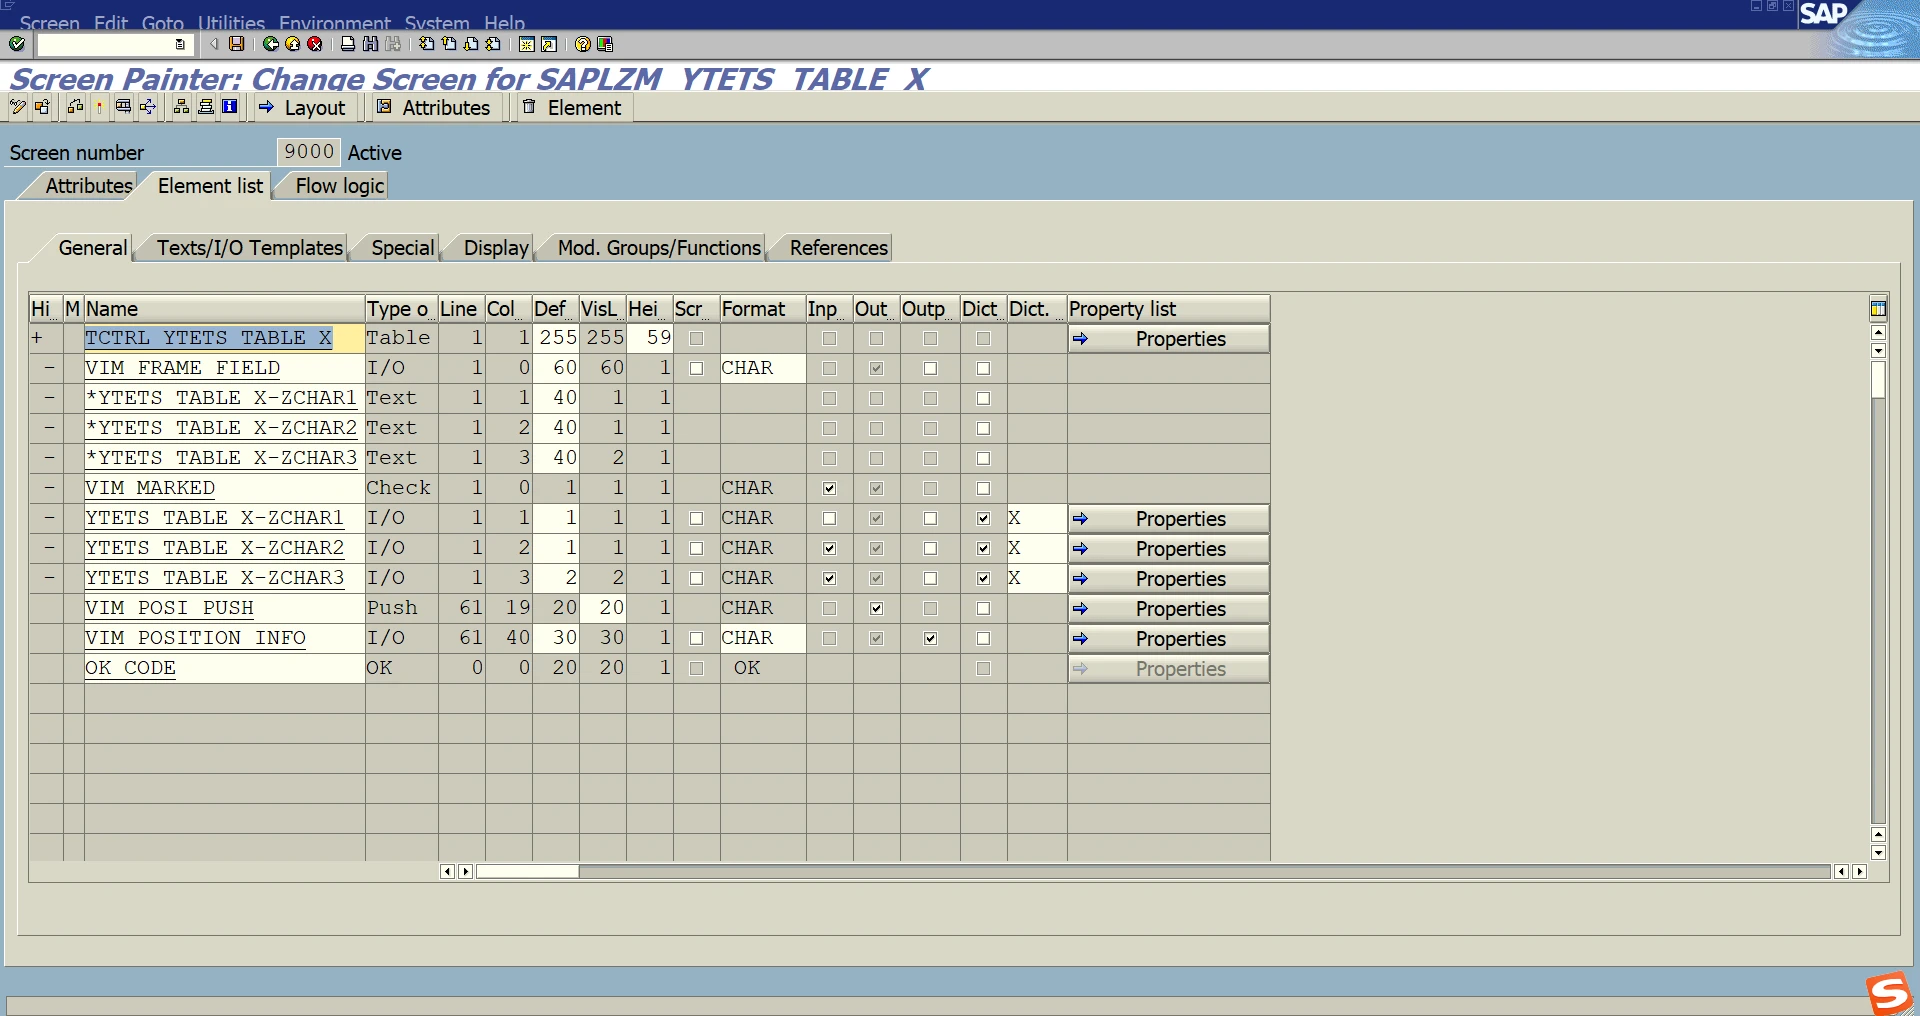The width and height of the screenshot is (1920, 1016).
Task: Click the green Back arrow icon
Action: pyautogui.click(x=271, y=44)
